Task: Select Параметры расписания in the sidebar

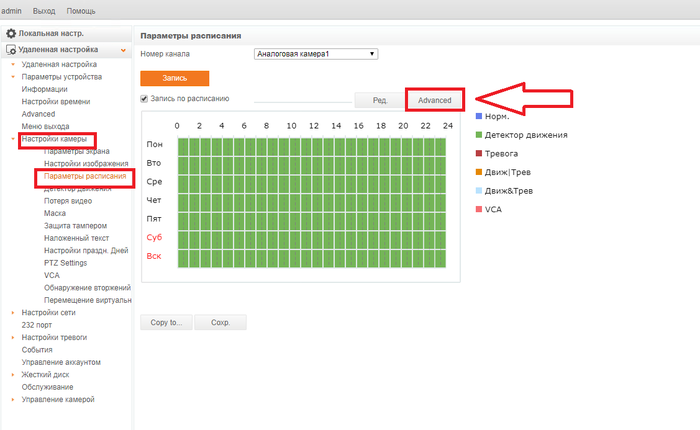Action: 85,176
